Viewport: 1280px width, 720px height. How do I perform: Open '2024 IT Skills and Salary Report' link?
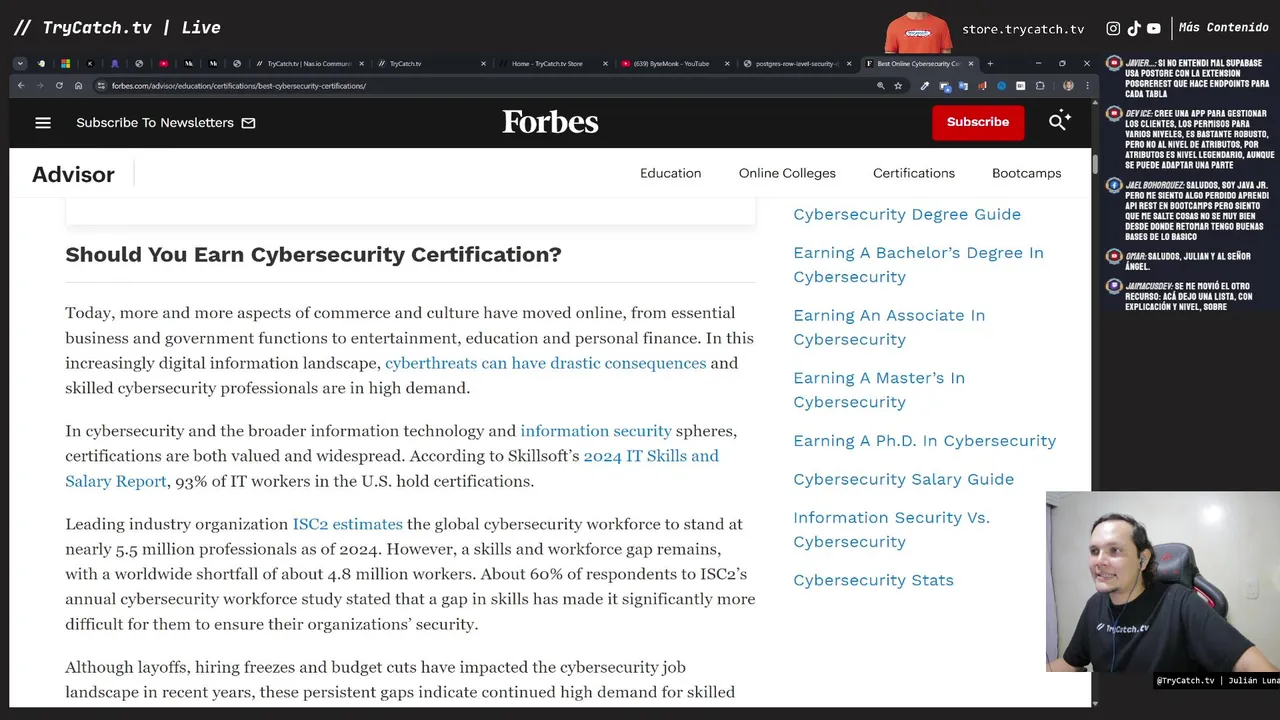392,468
